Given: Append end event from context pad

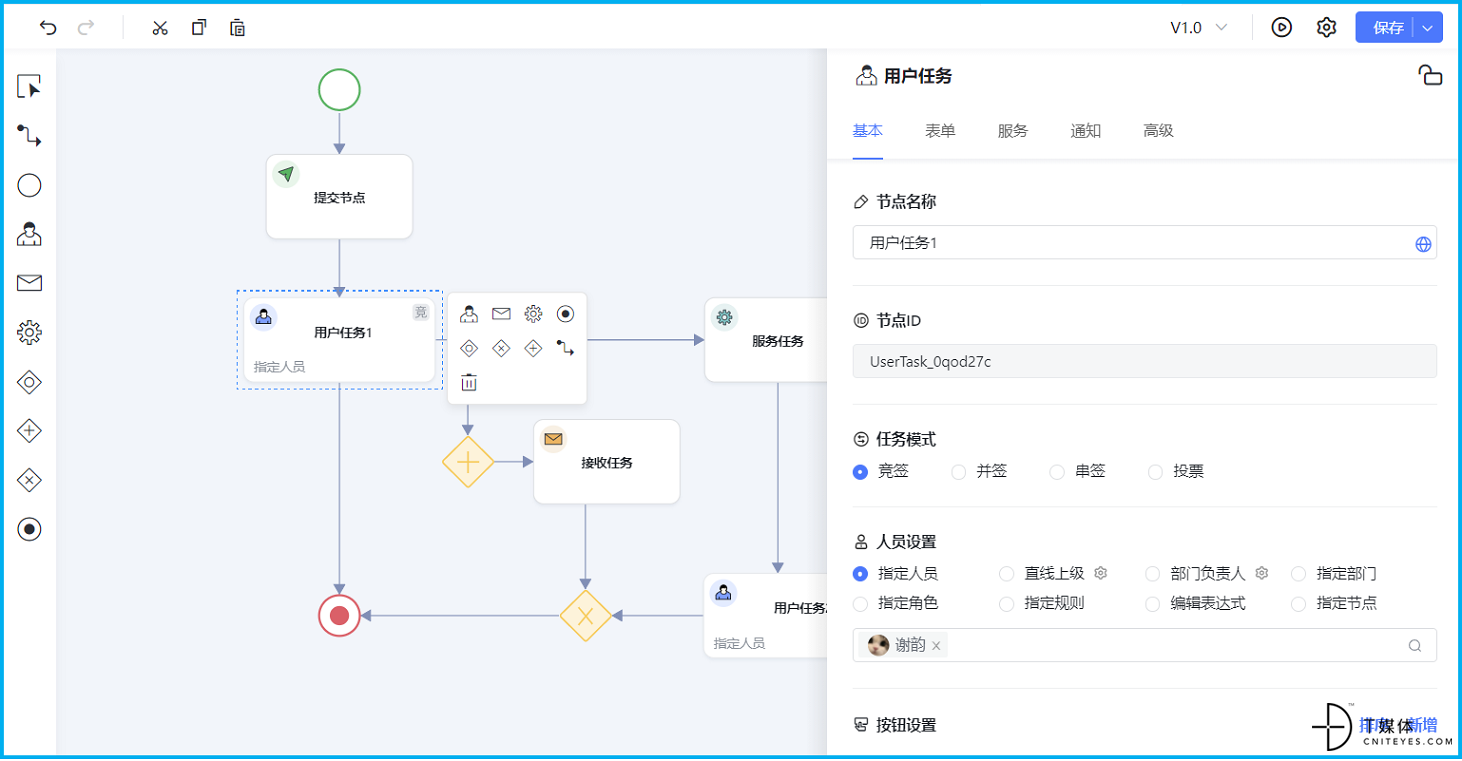Looking at the screenshot, I should click(x=565, y=314).
